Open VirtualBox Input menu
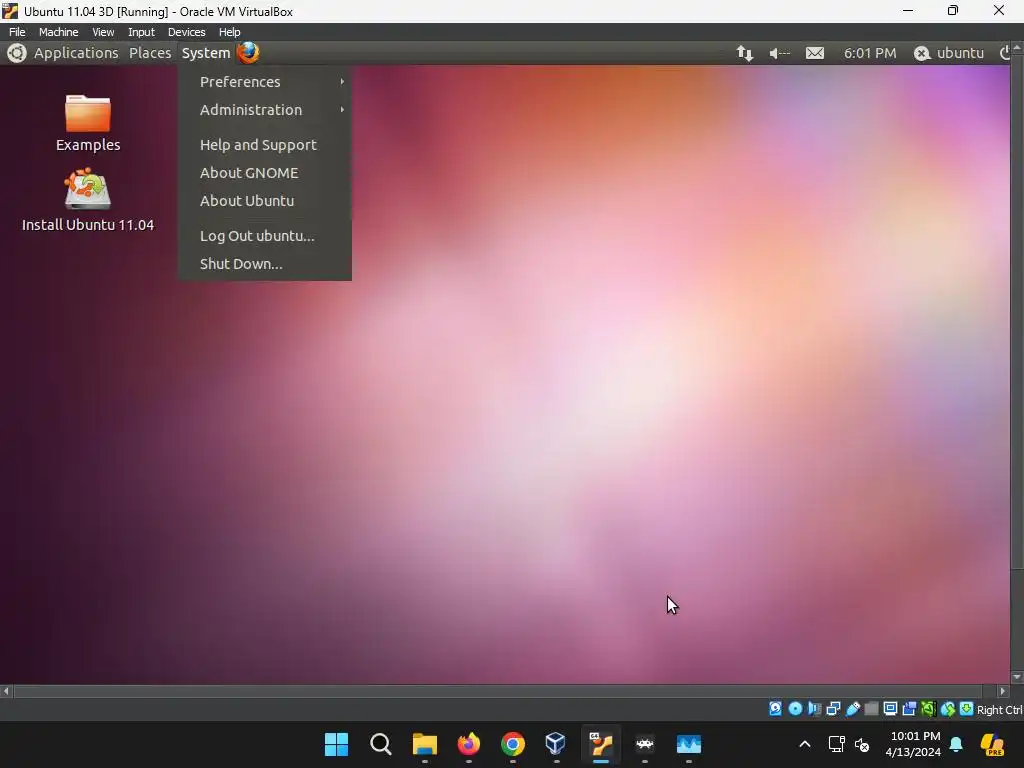This screenshot has width=1024, height=768. [x=141, y=32]
